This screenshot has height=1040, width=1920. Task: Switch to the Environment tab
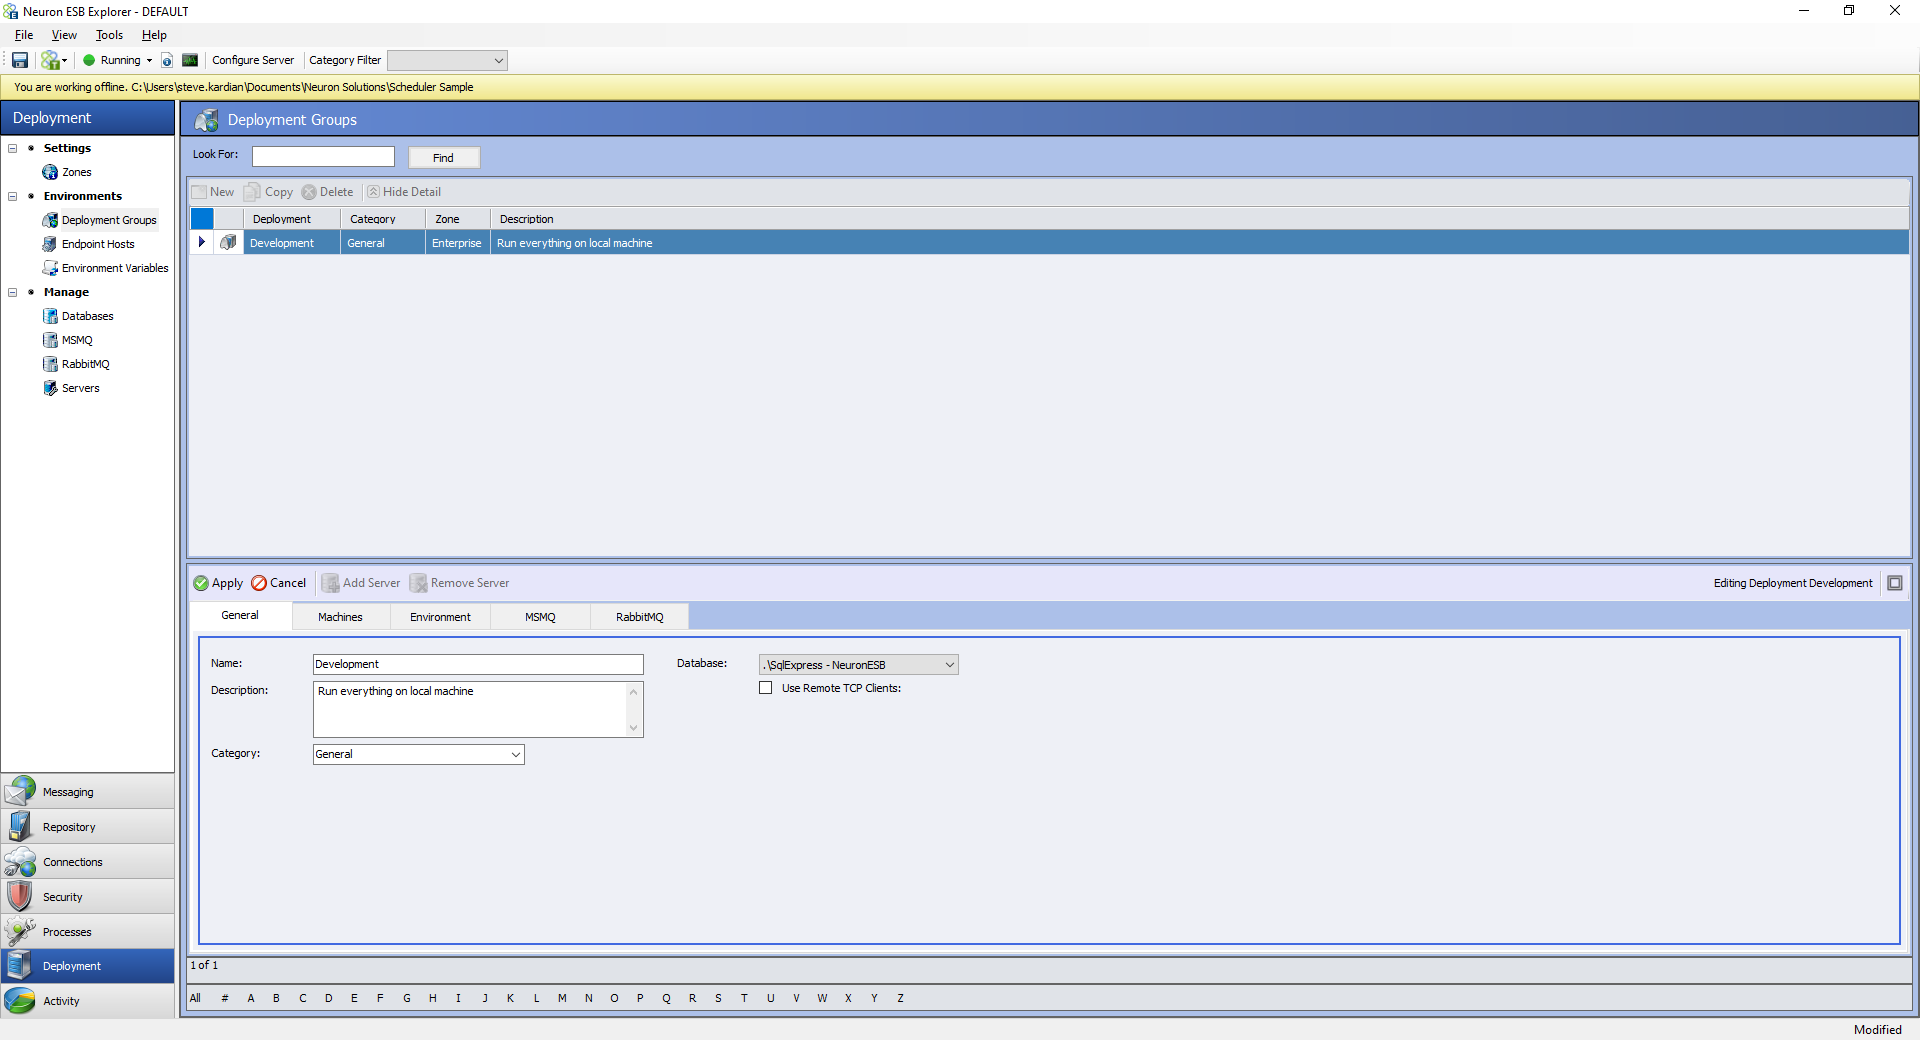[441, 617]
